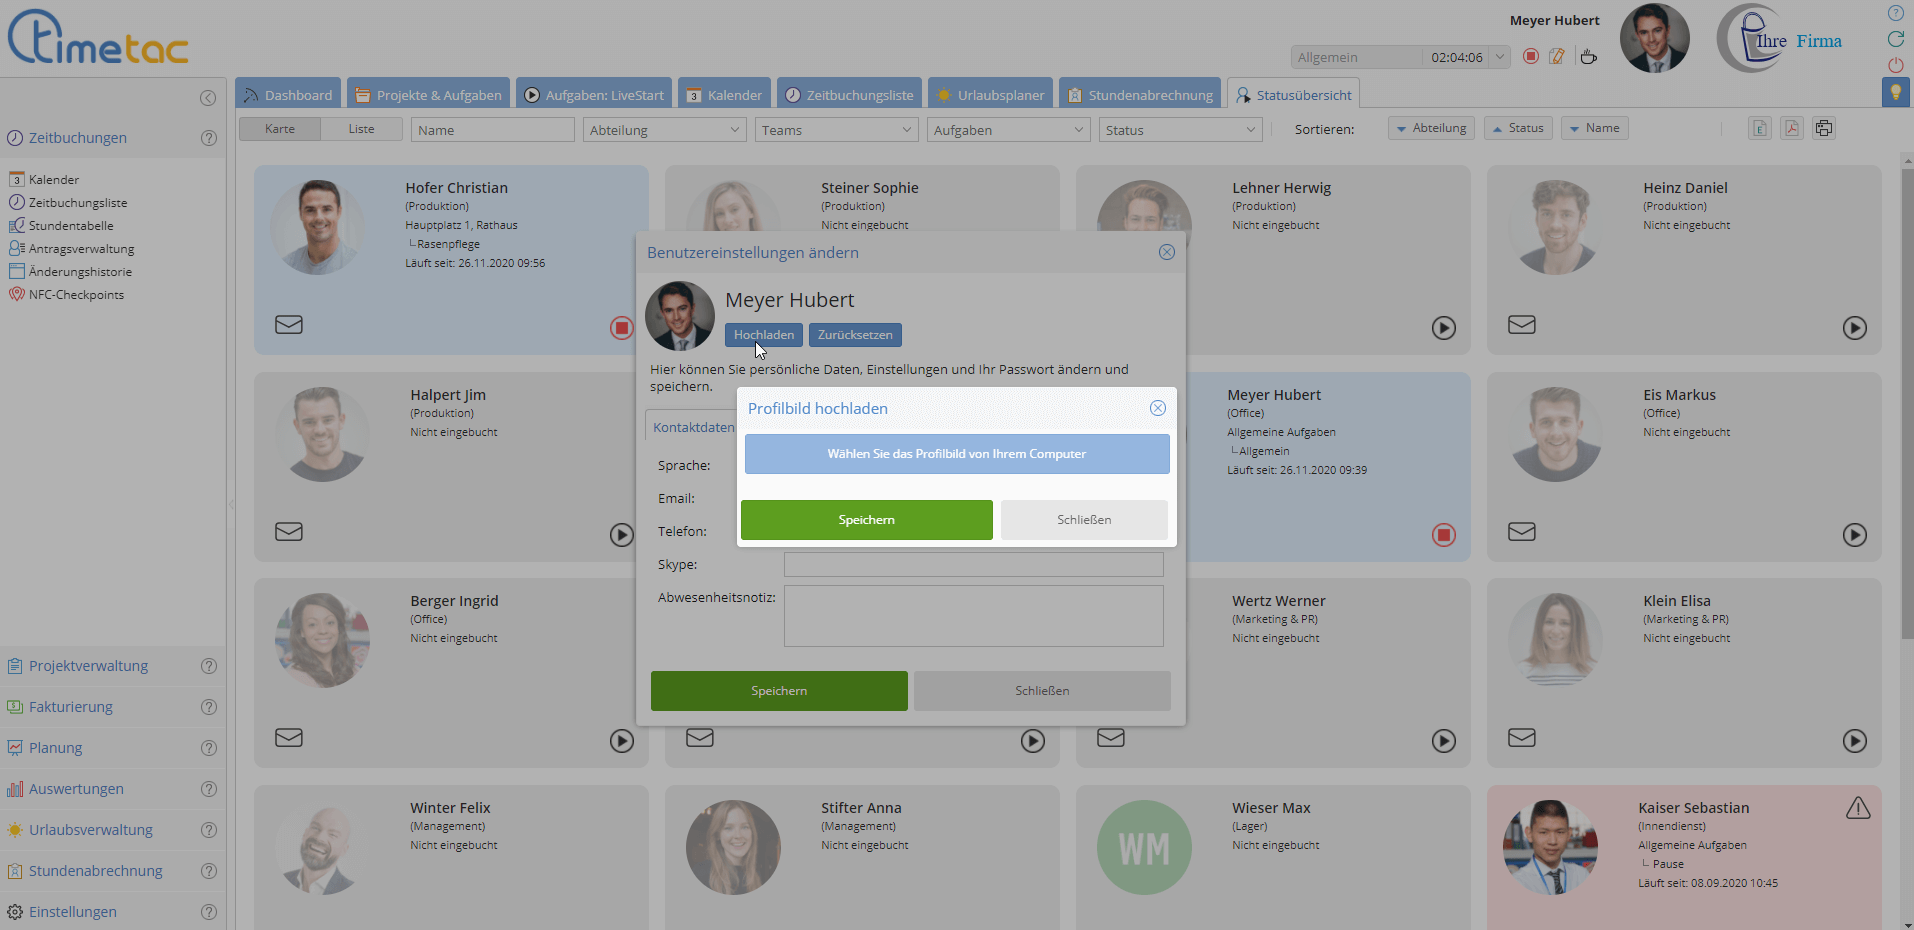The height and width of the screenshot is (930, 1914).
Task: Open the Urlaubsplaner tab
Action: (x=990, y=95)
